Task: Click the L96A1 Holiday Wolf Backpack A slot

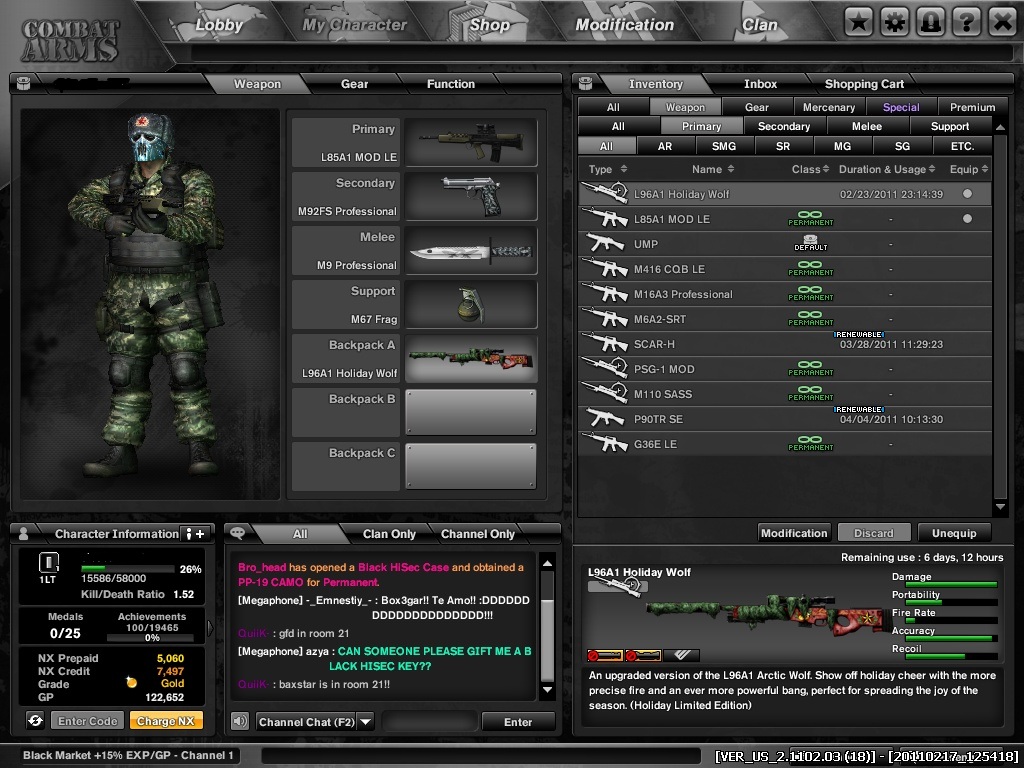Action: [x=470, y=359]
